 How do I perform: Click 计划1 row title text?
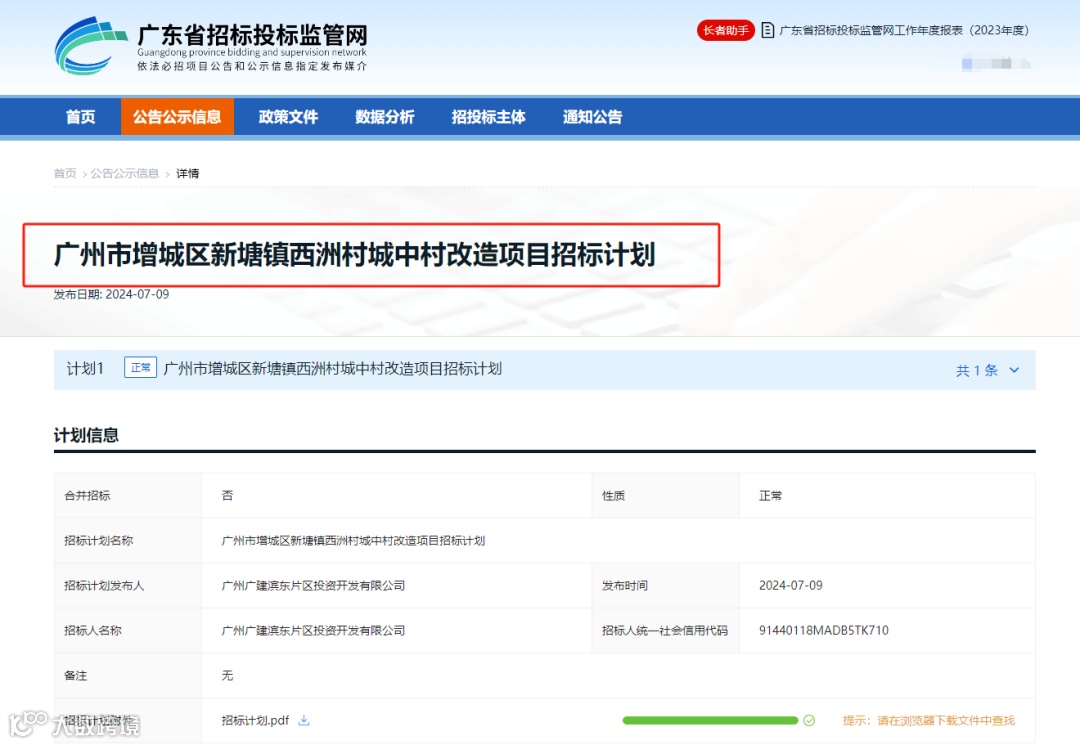tap(333, 368)
